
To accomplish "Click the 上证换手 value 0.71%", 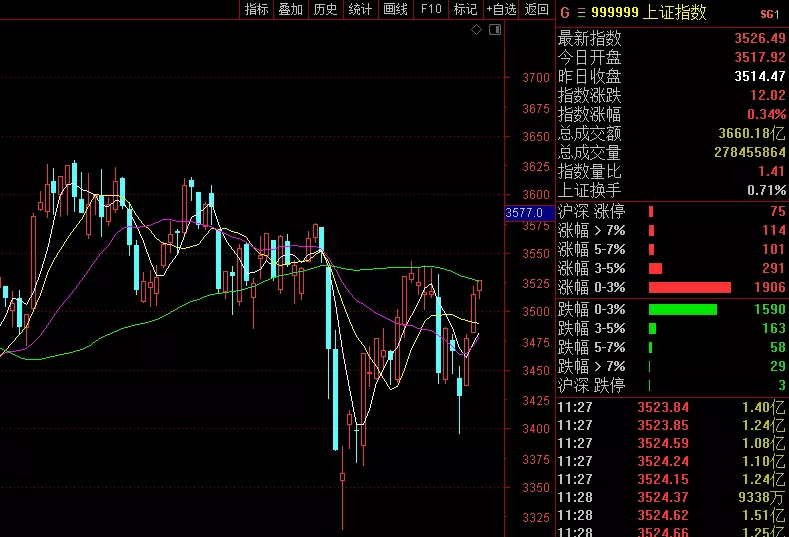I will [766, 190].
